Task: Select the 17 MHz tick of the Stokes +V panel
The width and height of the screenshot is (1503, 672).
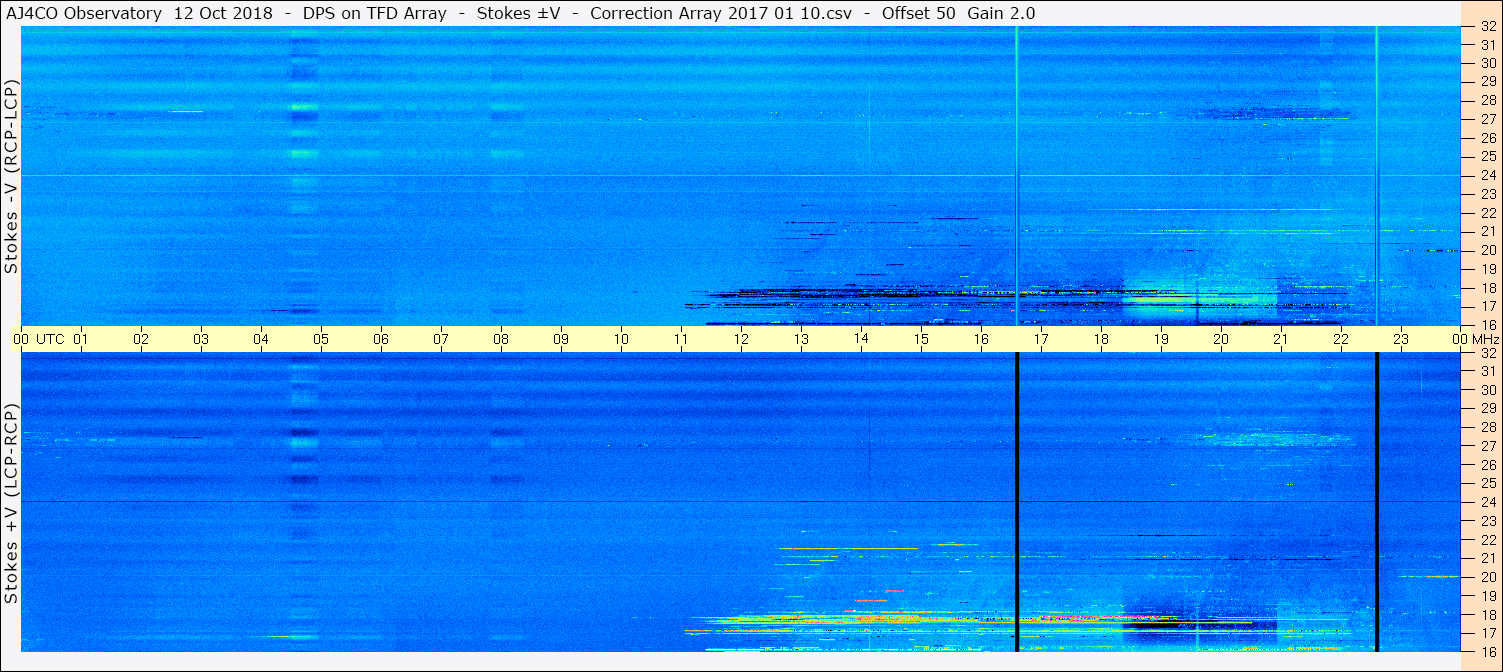Action: tap(1488, 634)
